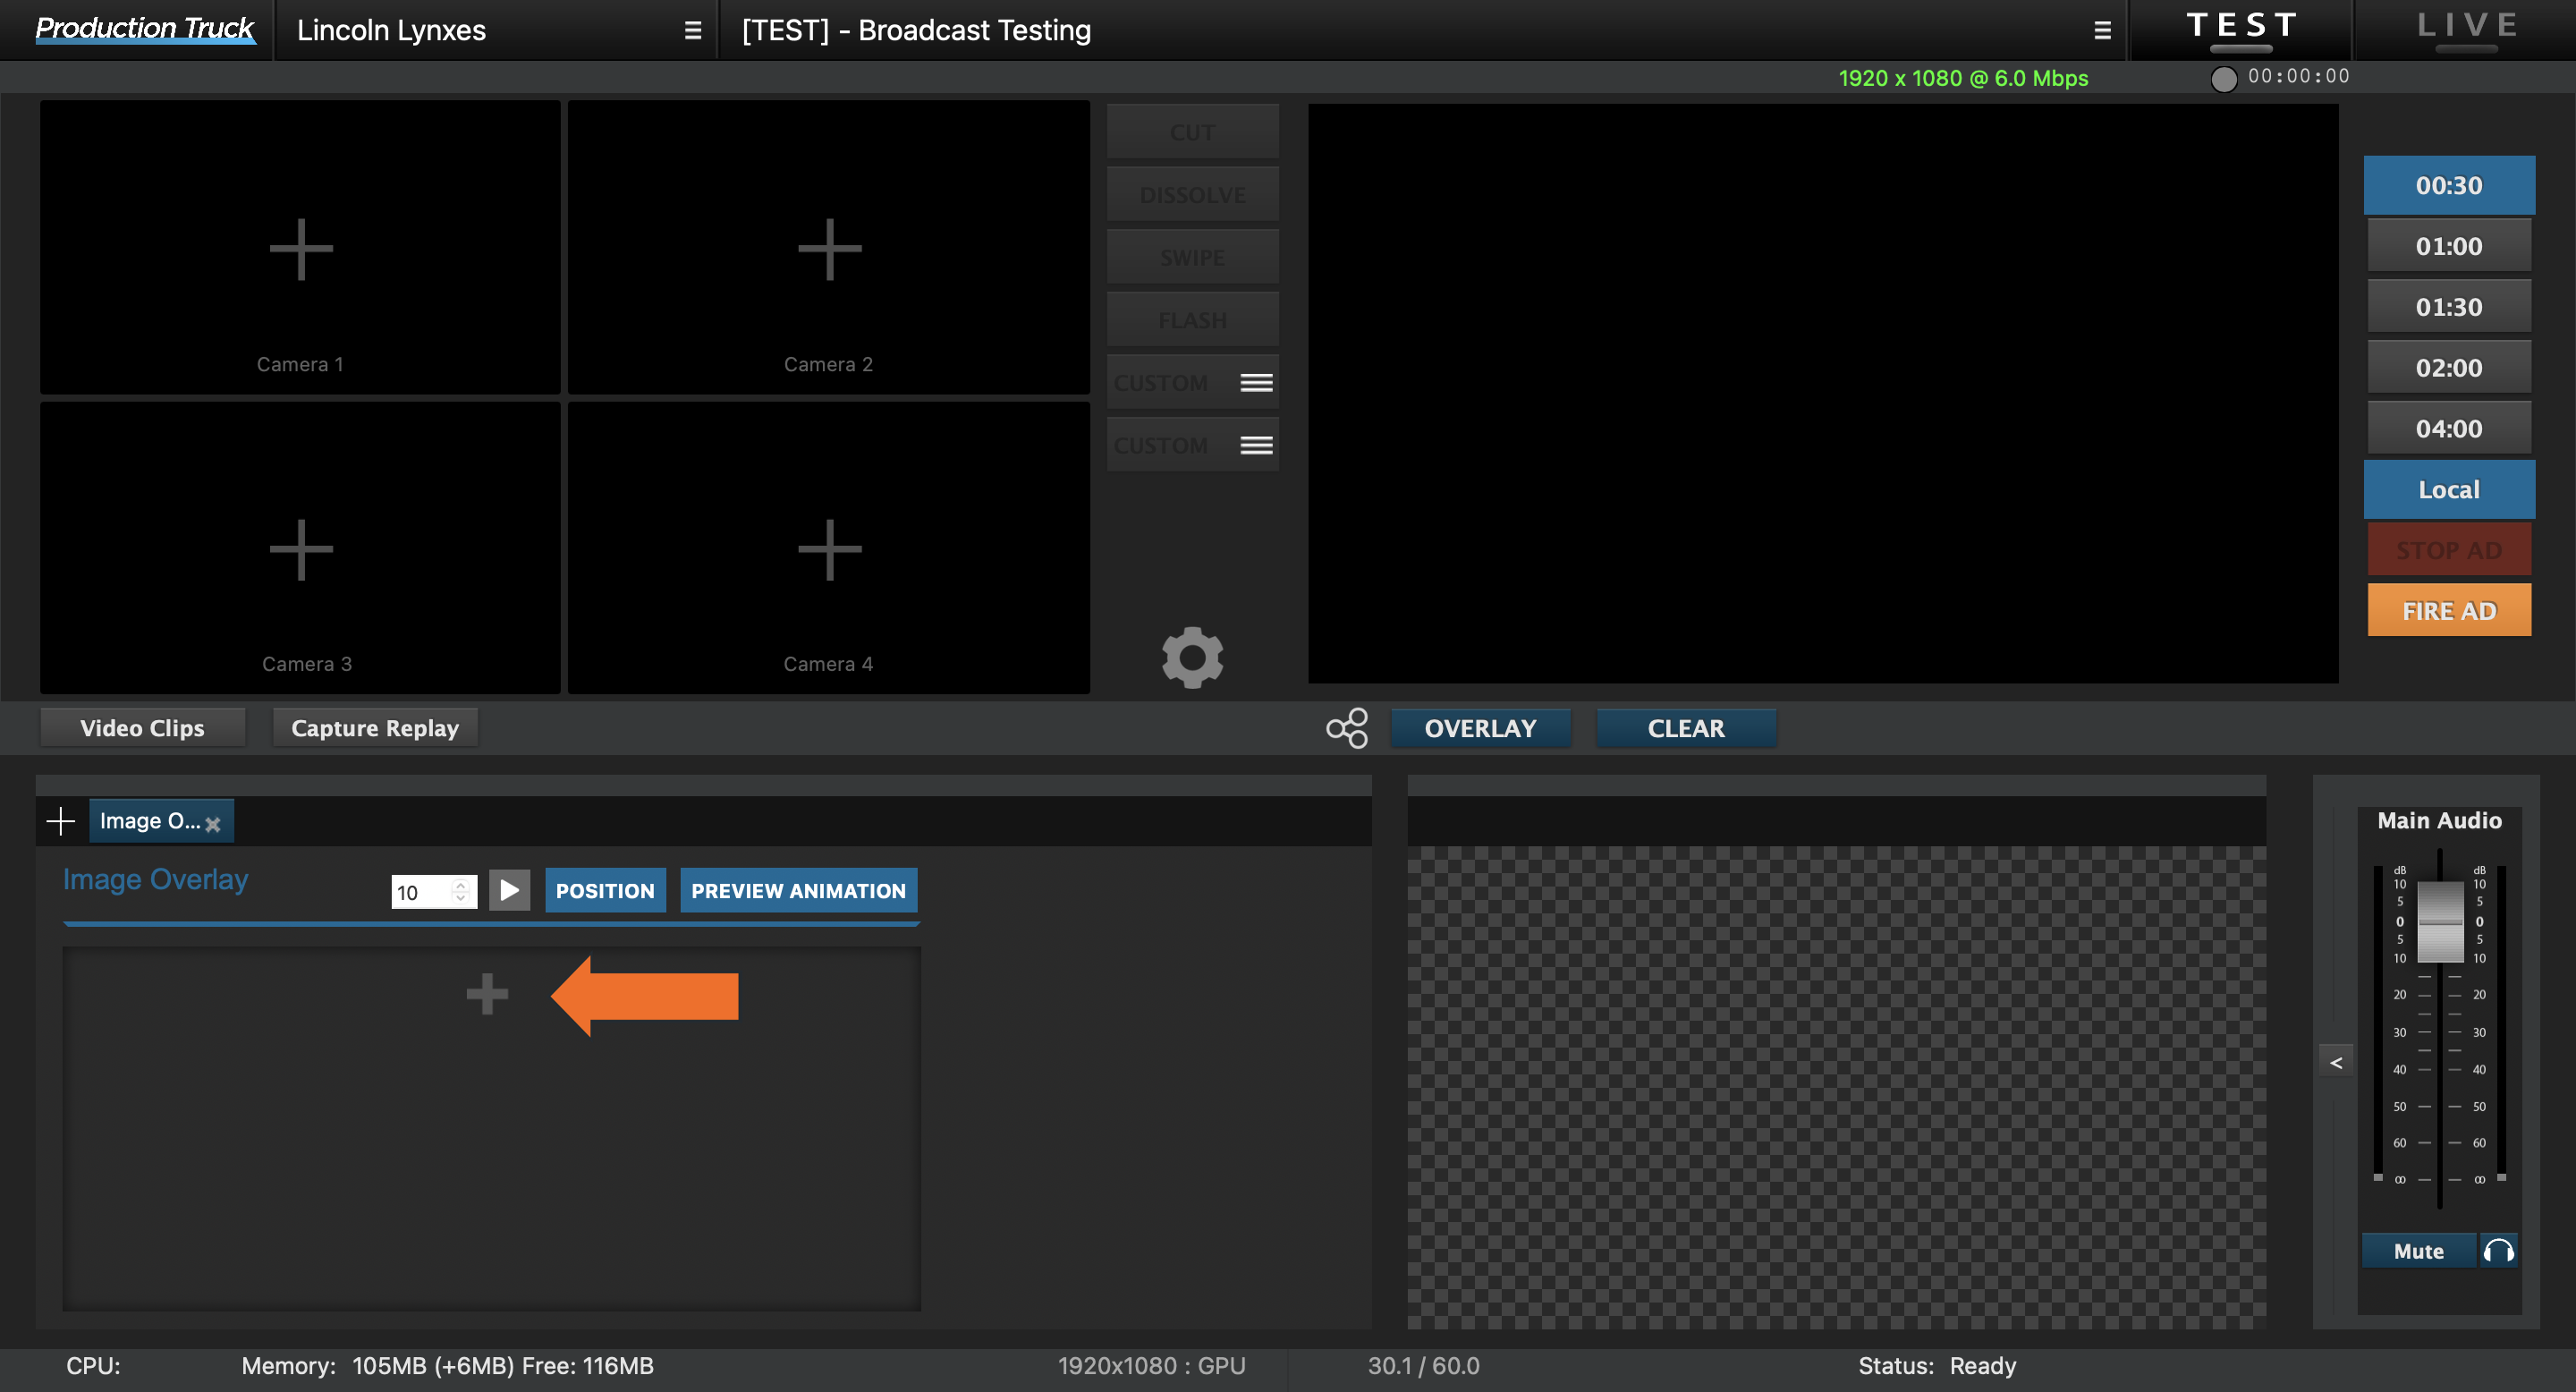Select the 01:00 ad duration

(2448, 246)
